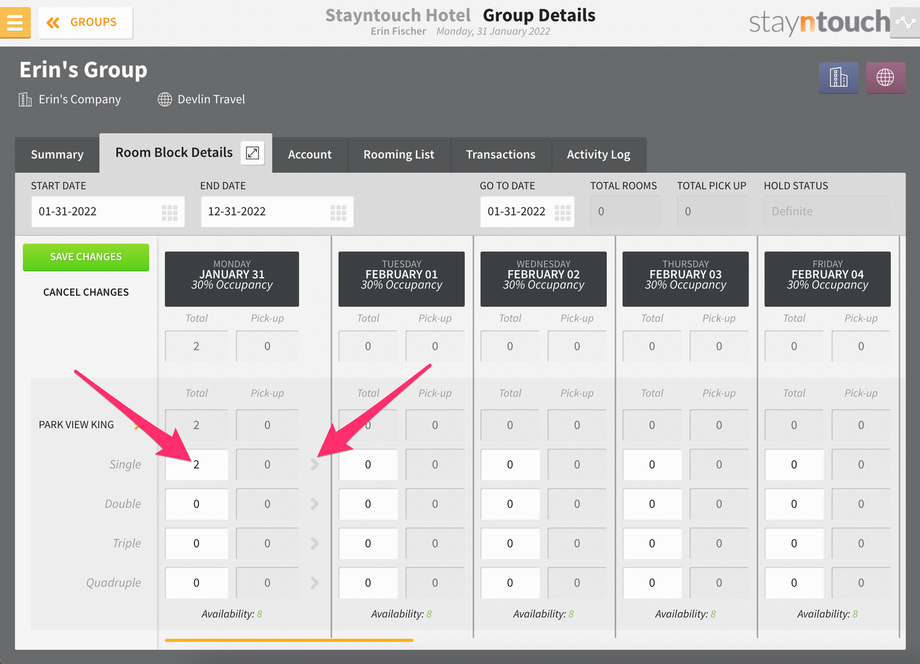Click the Go To Date field
Viewport: 920px width, 664px height.
pos(527,212)
